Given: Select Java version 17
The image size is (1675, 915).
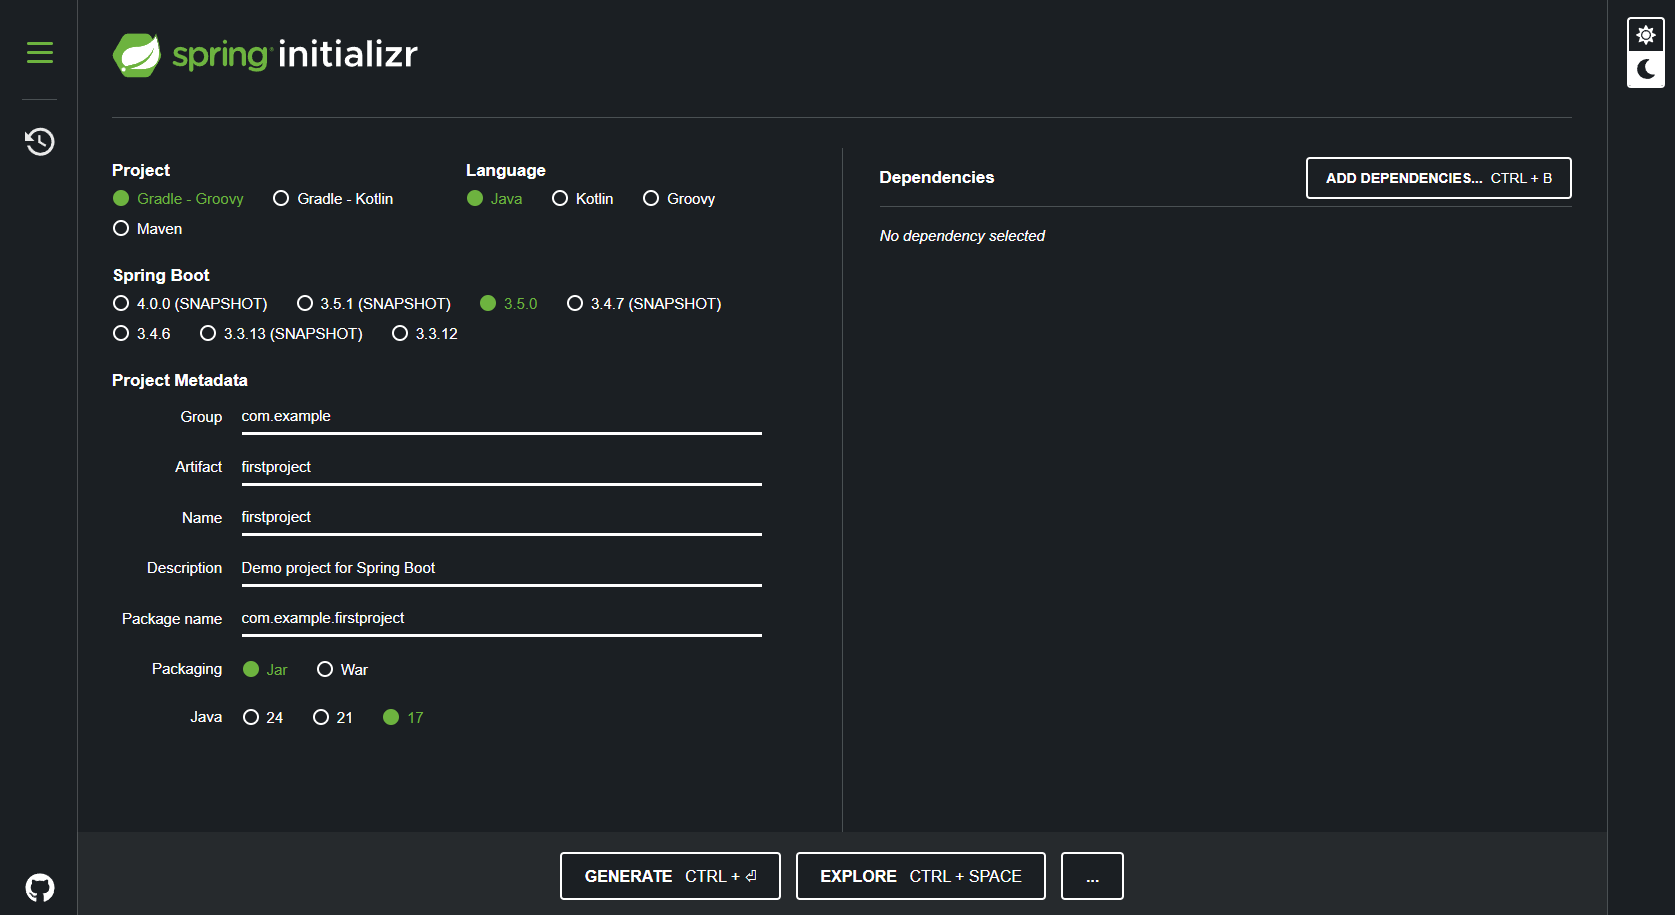Looking at the screenshot, I should pyautogui.click(x=403, y=718).
